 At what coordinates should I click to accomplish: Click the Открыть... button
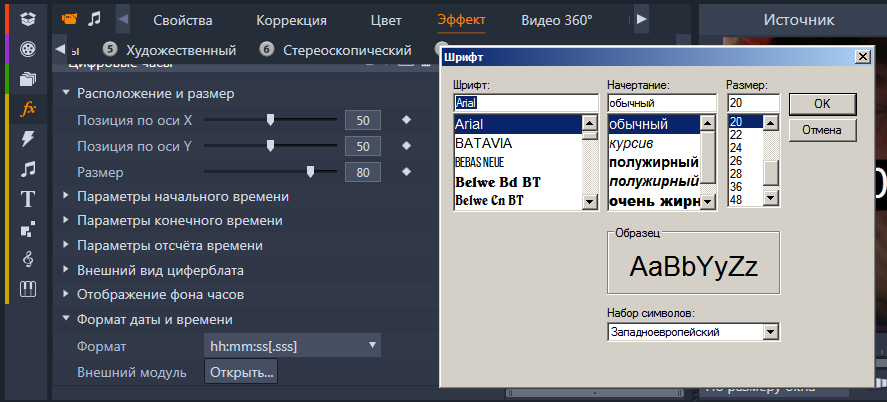tap(241, 372)
